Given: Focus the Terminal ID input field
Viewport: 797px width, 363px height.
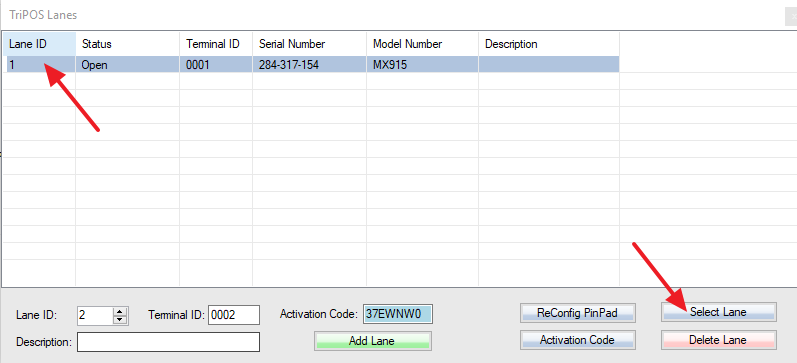Looking at the screenshot, I should pos(234,315).
